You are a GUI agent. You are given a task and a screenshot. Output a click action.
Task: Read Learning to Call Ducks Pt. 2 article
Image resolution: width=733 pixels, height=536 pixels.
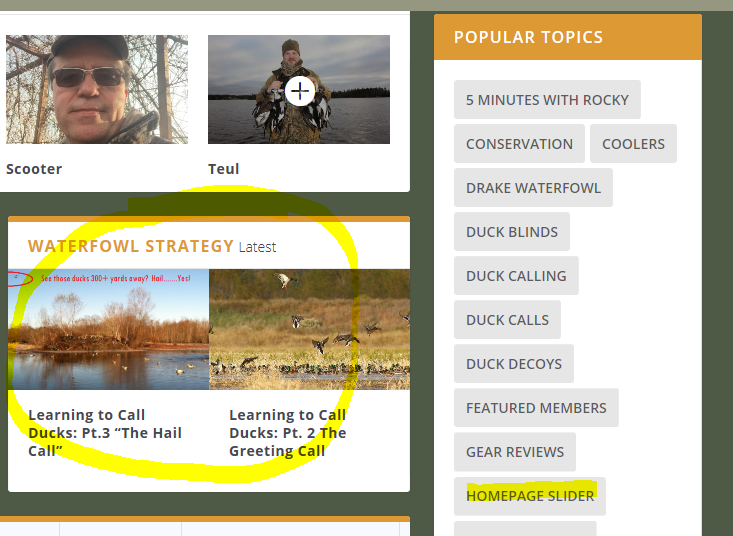coord(287,433)
